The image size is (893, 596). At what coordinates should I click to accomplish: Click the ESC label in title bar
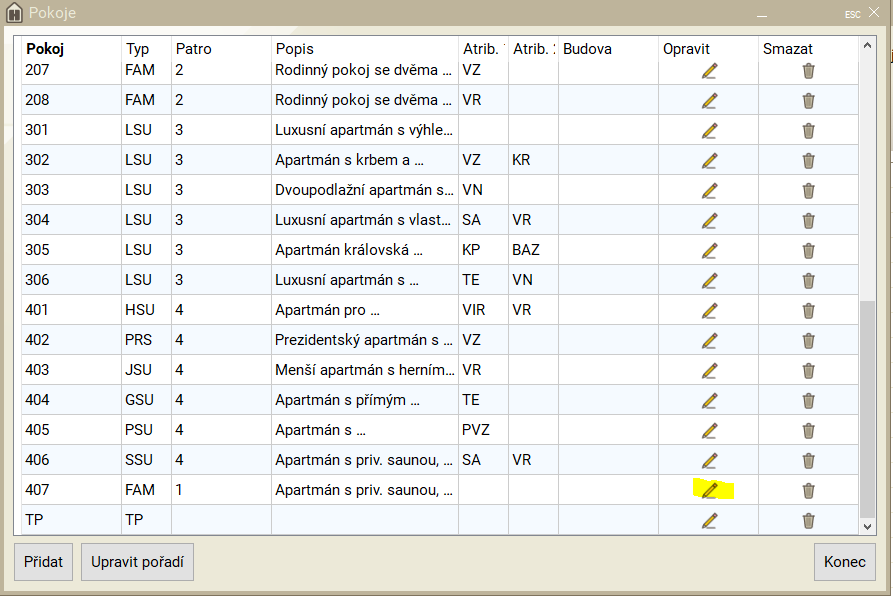852,14
